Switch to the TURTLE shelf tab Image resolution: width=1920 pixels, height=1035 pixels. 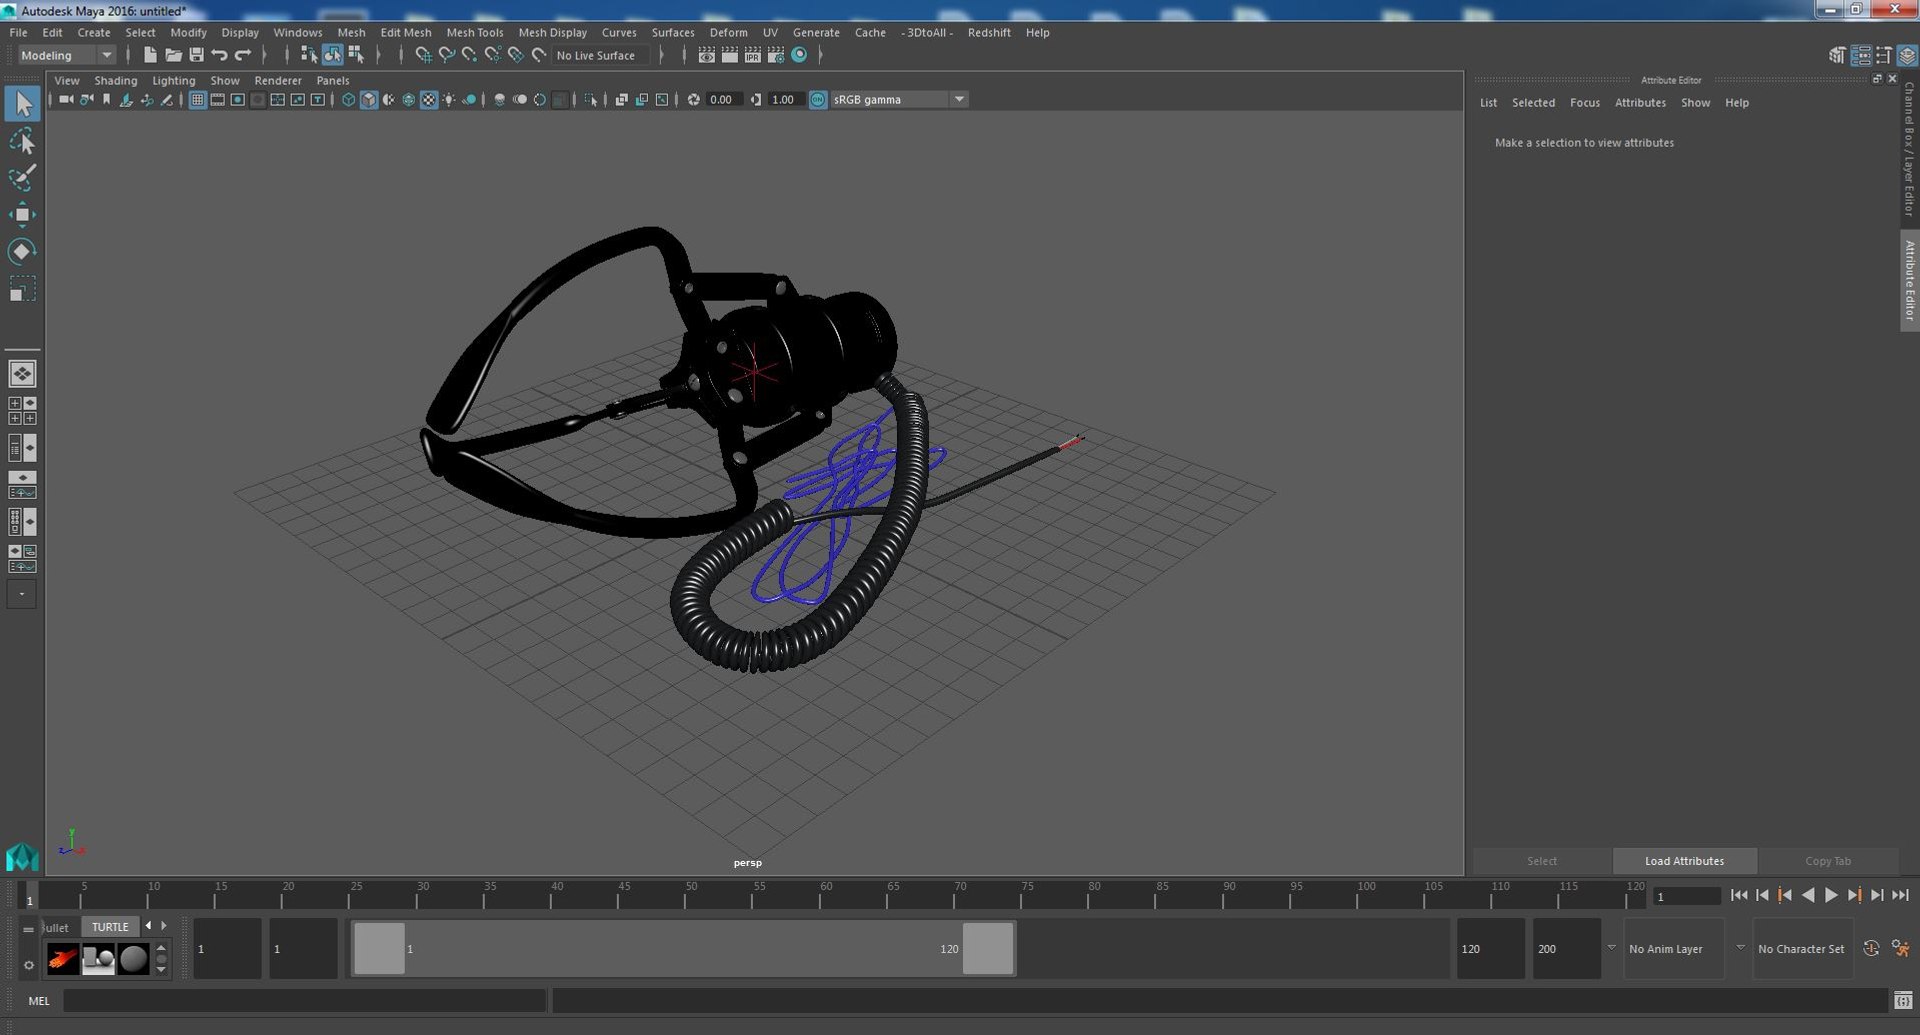coord(110,927)
